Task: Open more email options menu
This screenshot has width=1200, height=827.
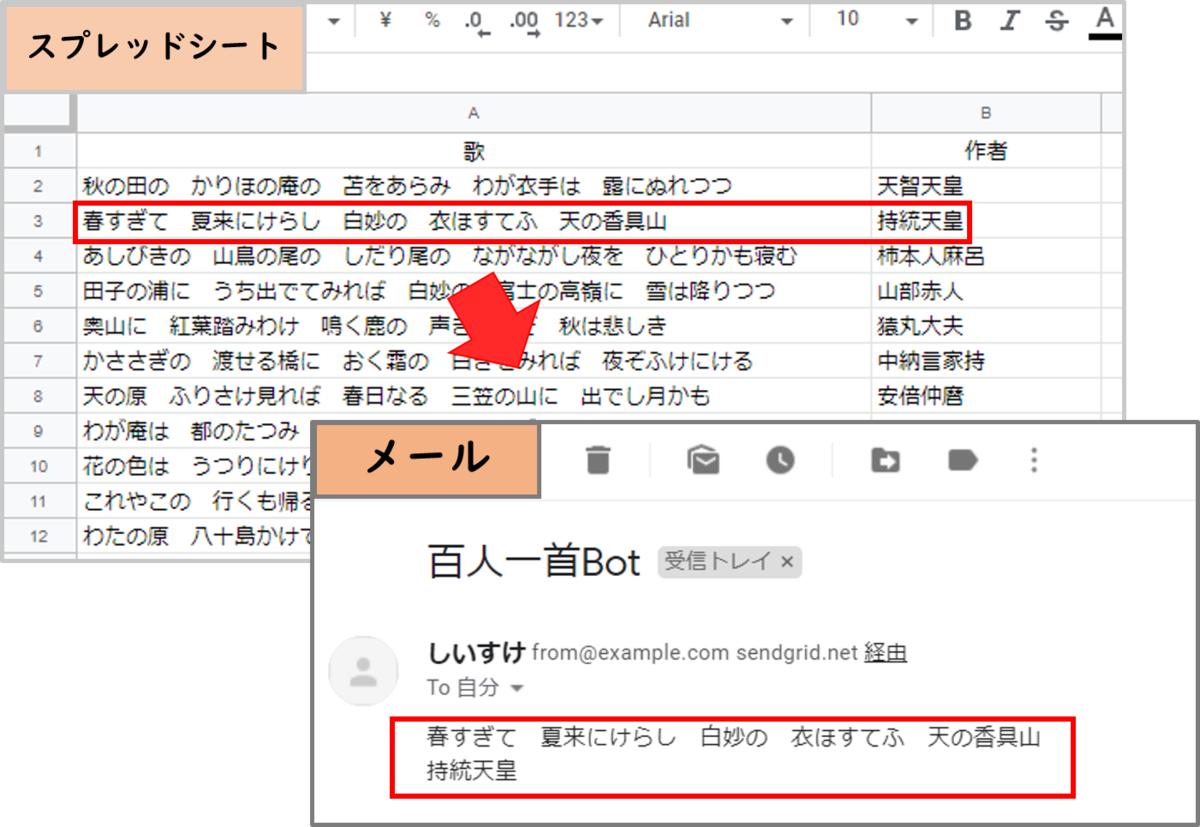Action: click(1034, 459)
